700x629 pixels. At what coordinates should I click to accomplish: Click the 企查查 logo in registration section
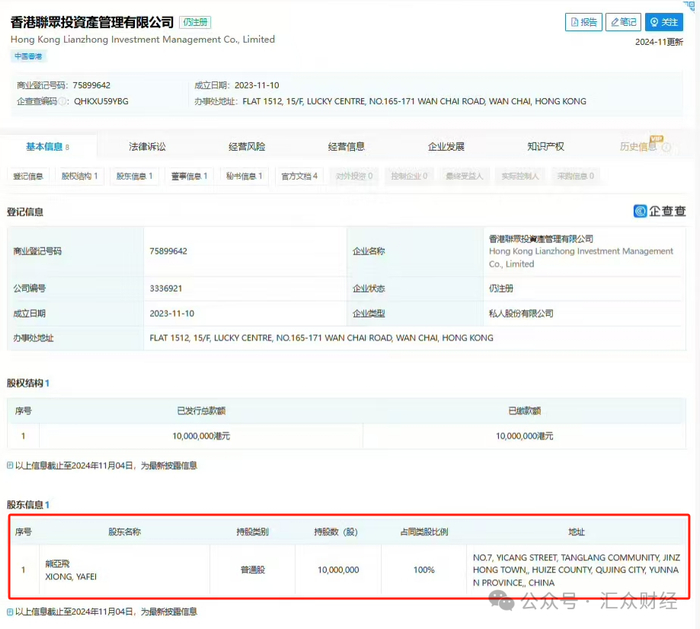point(660,211)
